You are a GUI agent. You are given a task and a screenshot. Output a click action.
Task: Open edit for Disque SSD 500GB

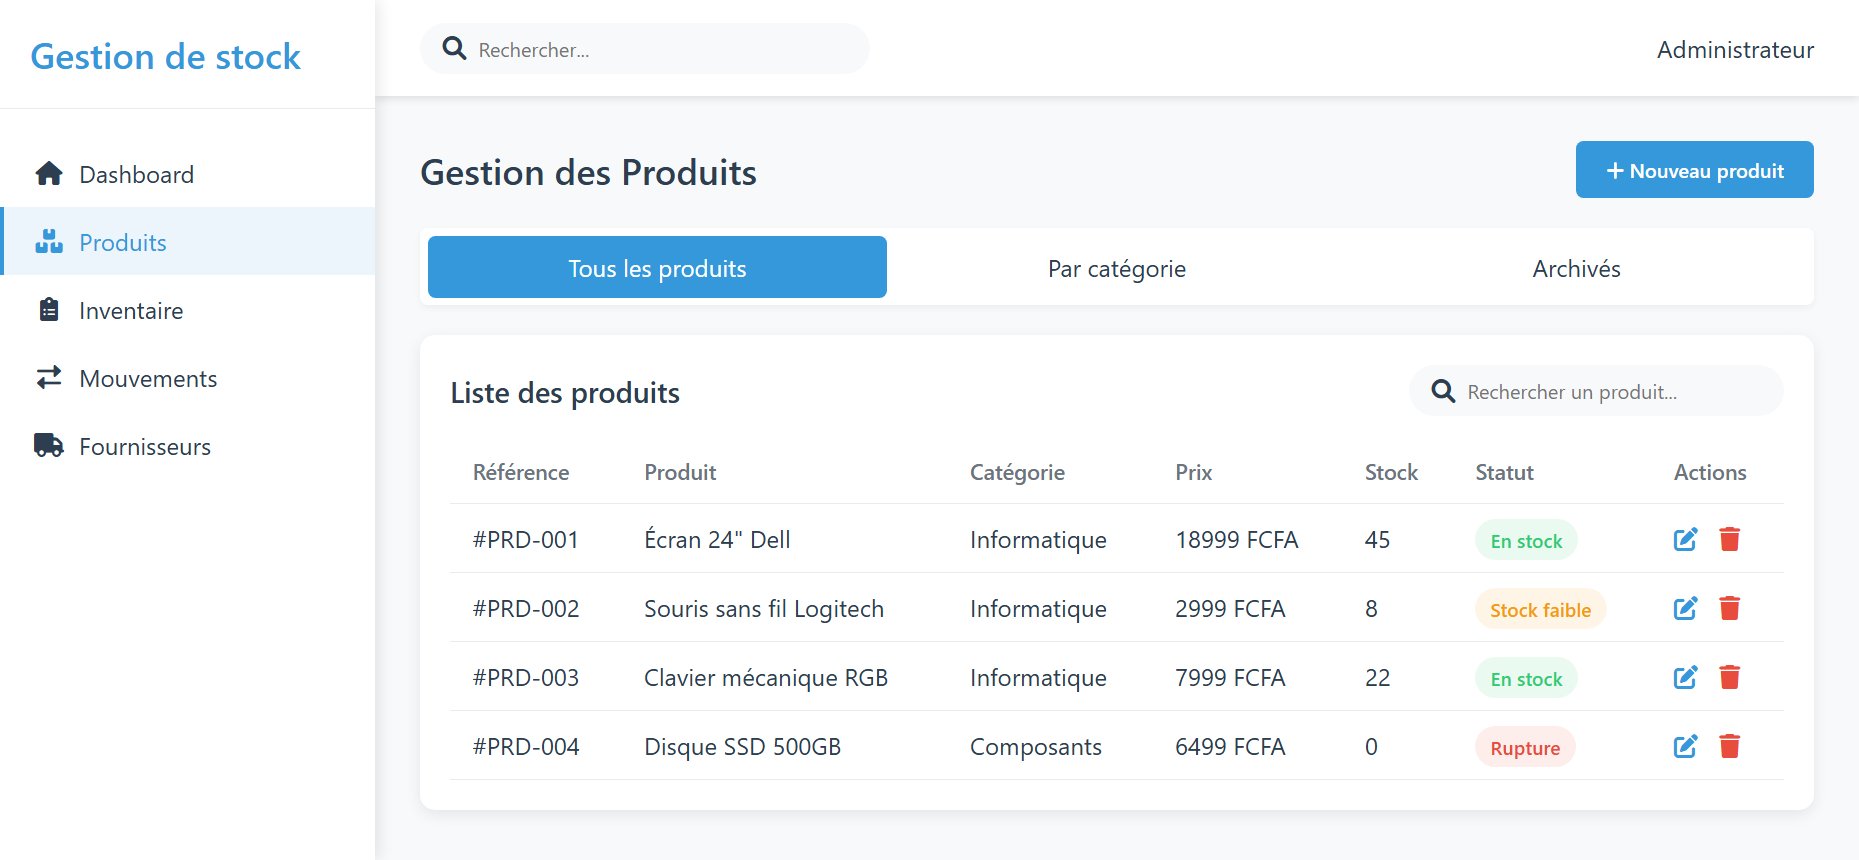pyautogui.click(x=1685, y=747)
